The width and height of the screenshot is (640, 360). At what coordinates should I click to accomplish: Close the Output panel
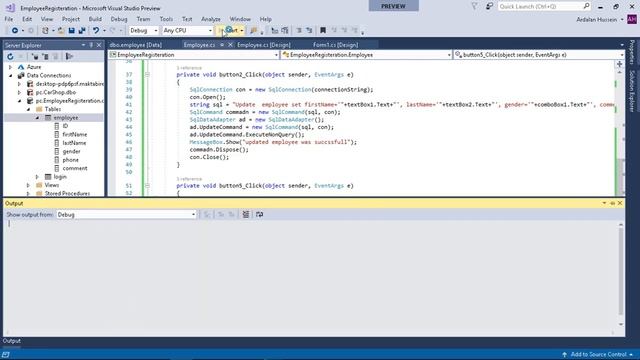(620, 203)
